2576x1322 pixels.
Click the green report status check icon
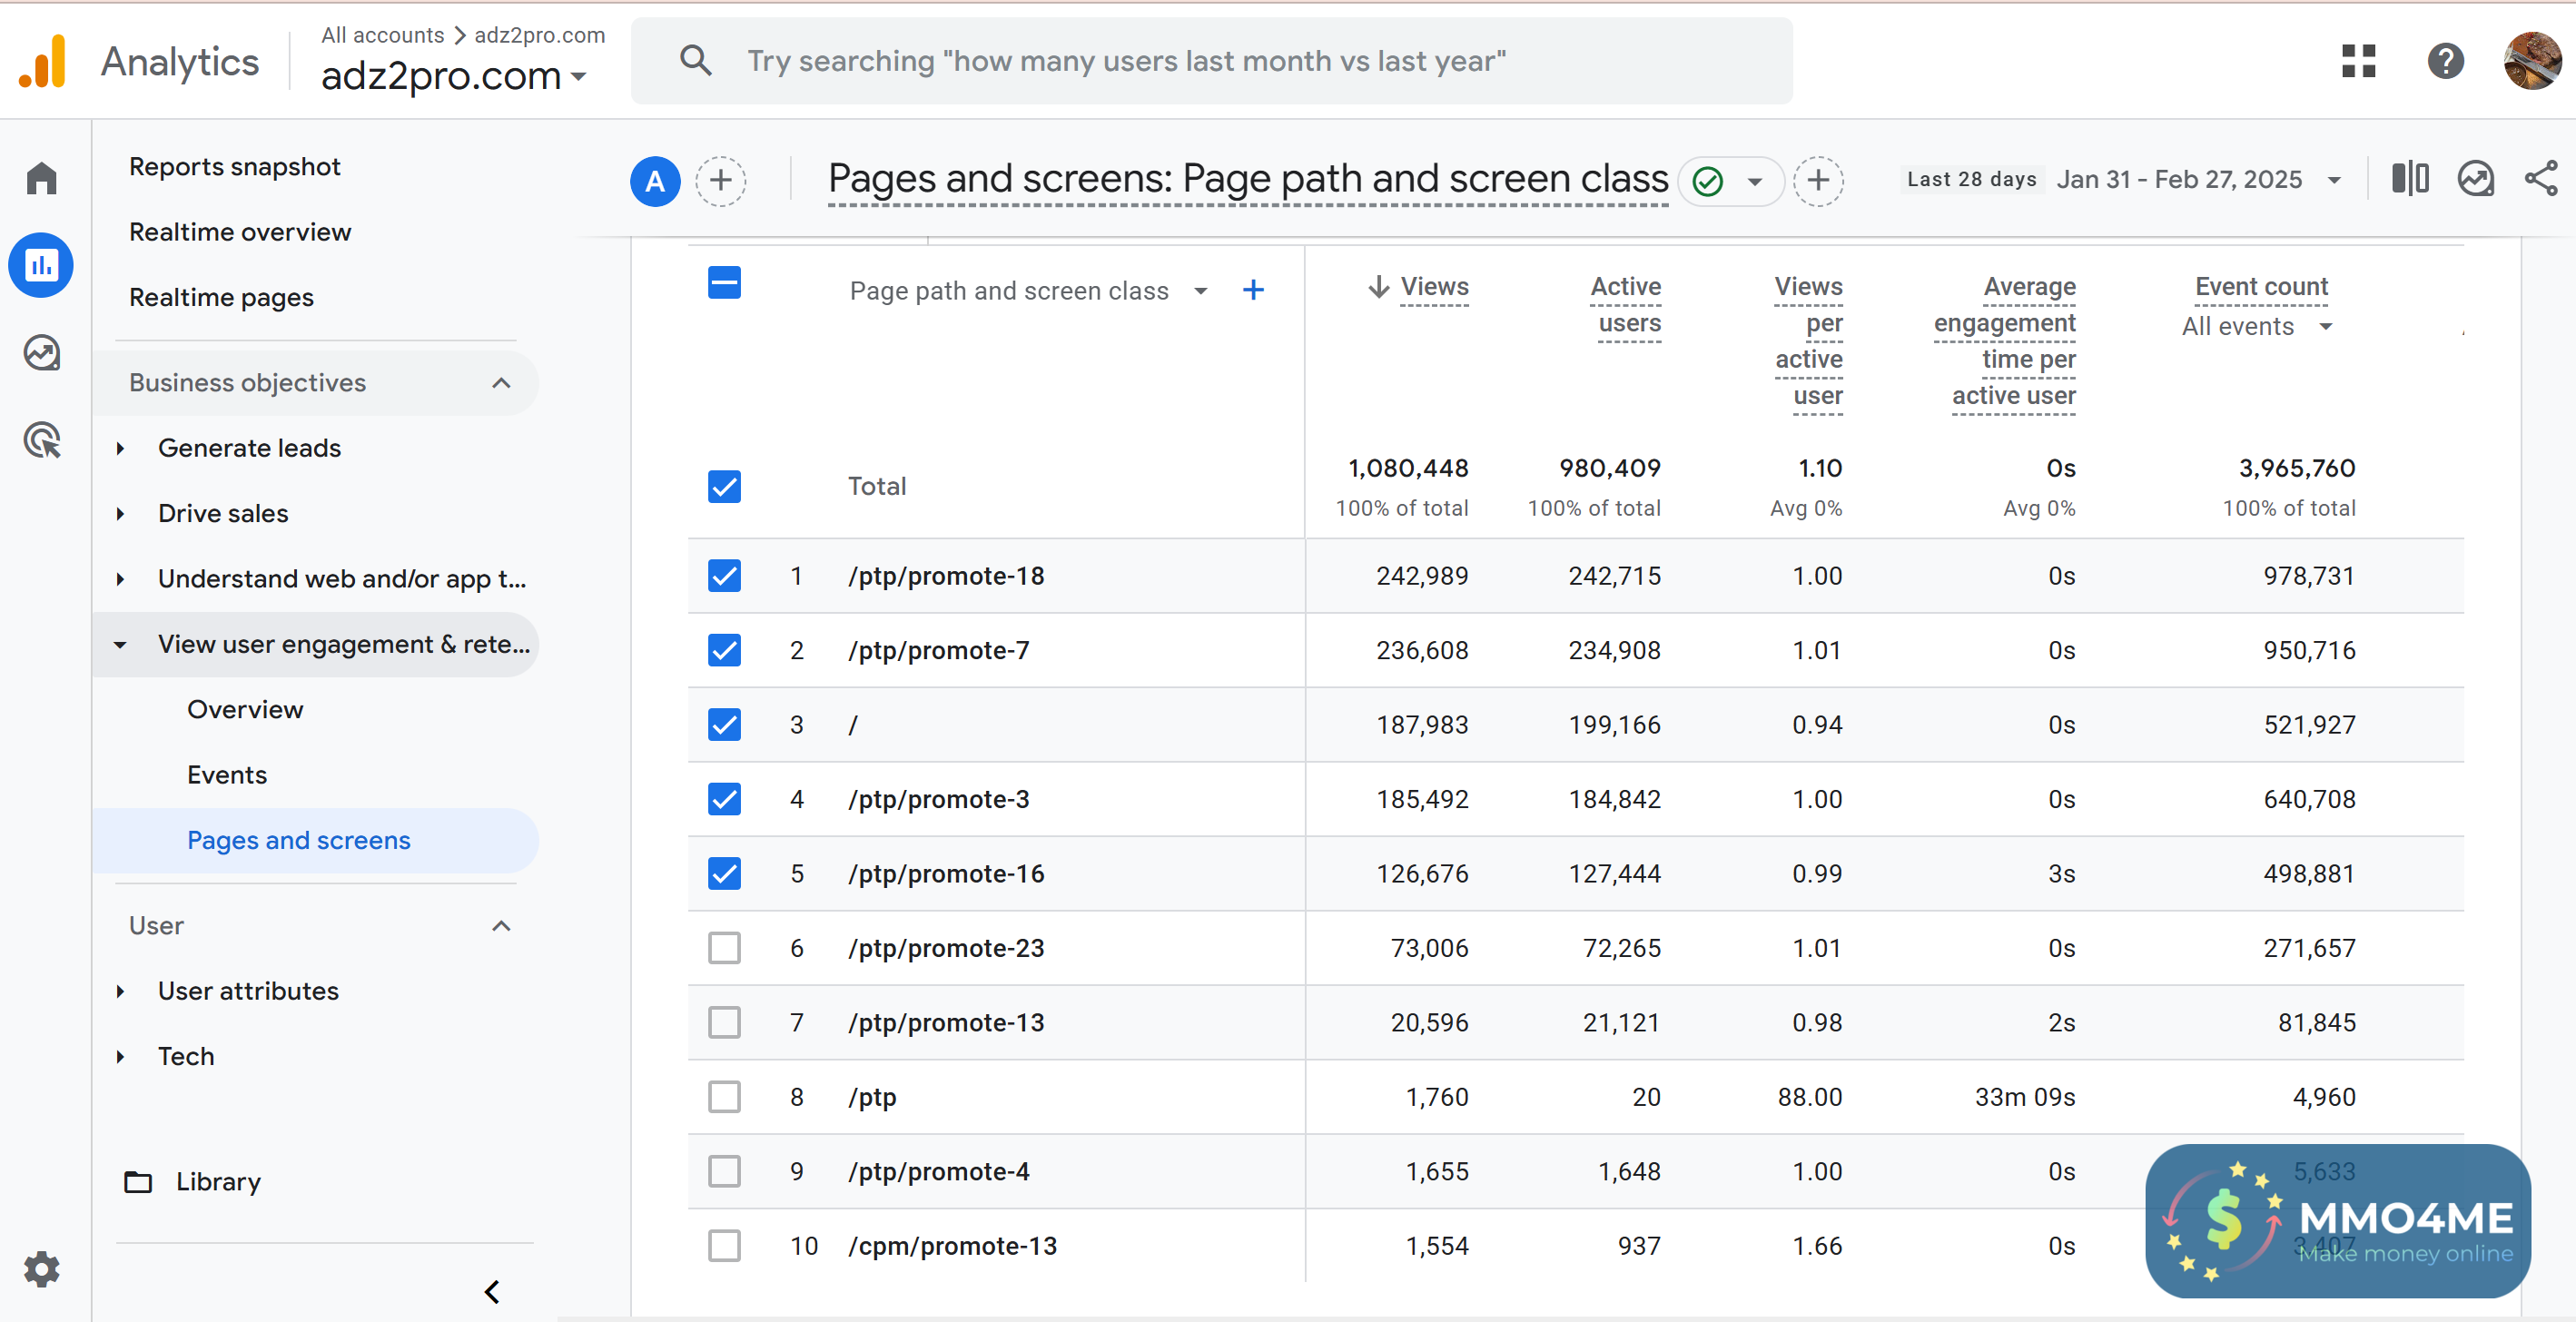point(1708,181)
